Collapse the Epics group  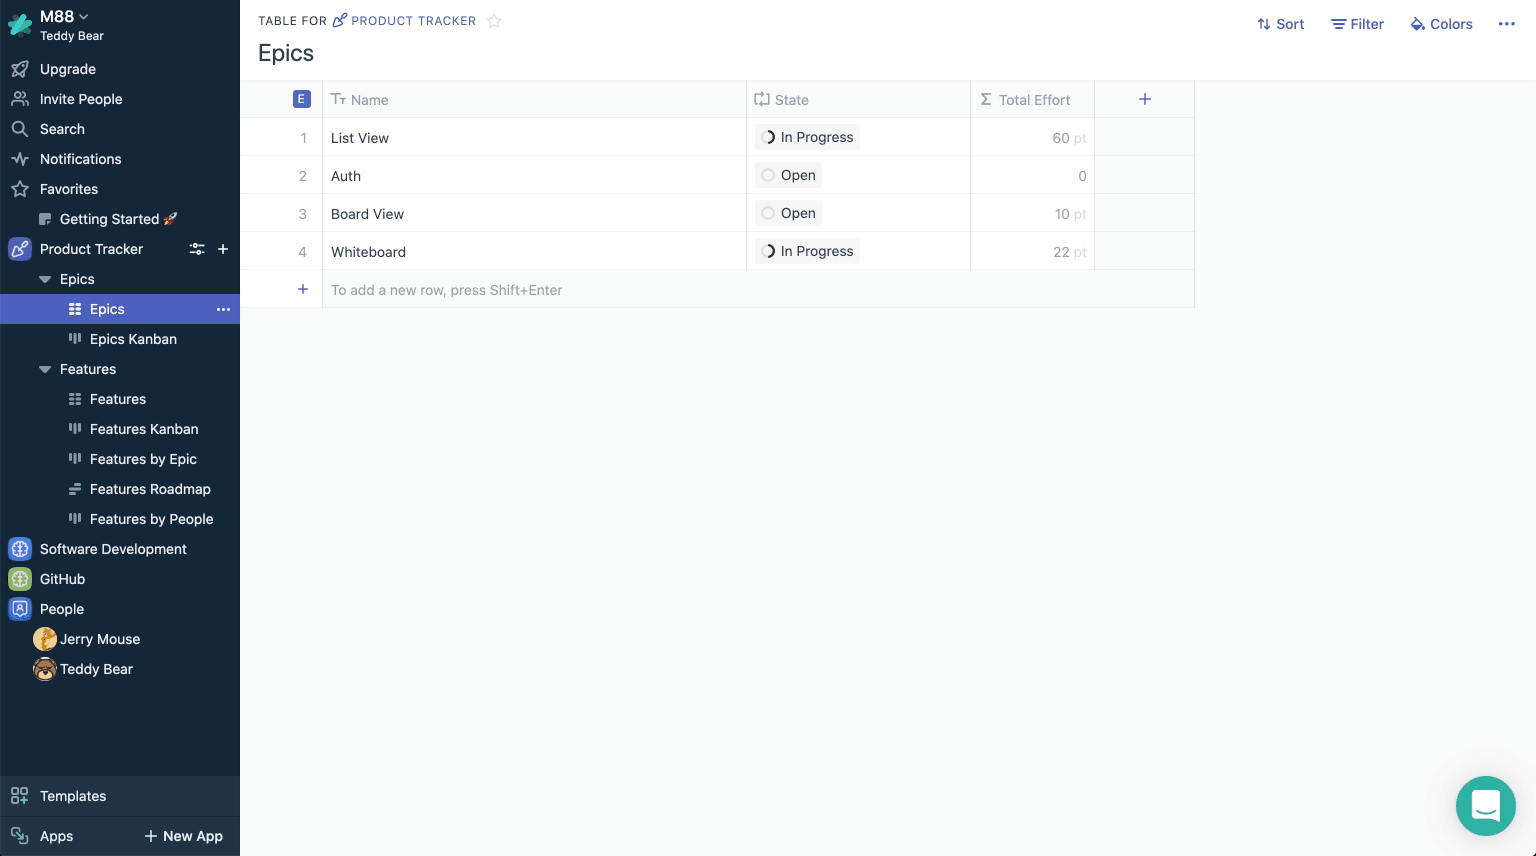[45, 279]
